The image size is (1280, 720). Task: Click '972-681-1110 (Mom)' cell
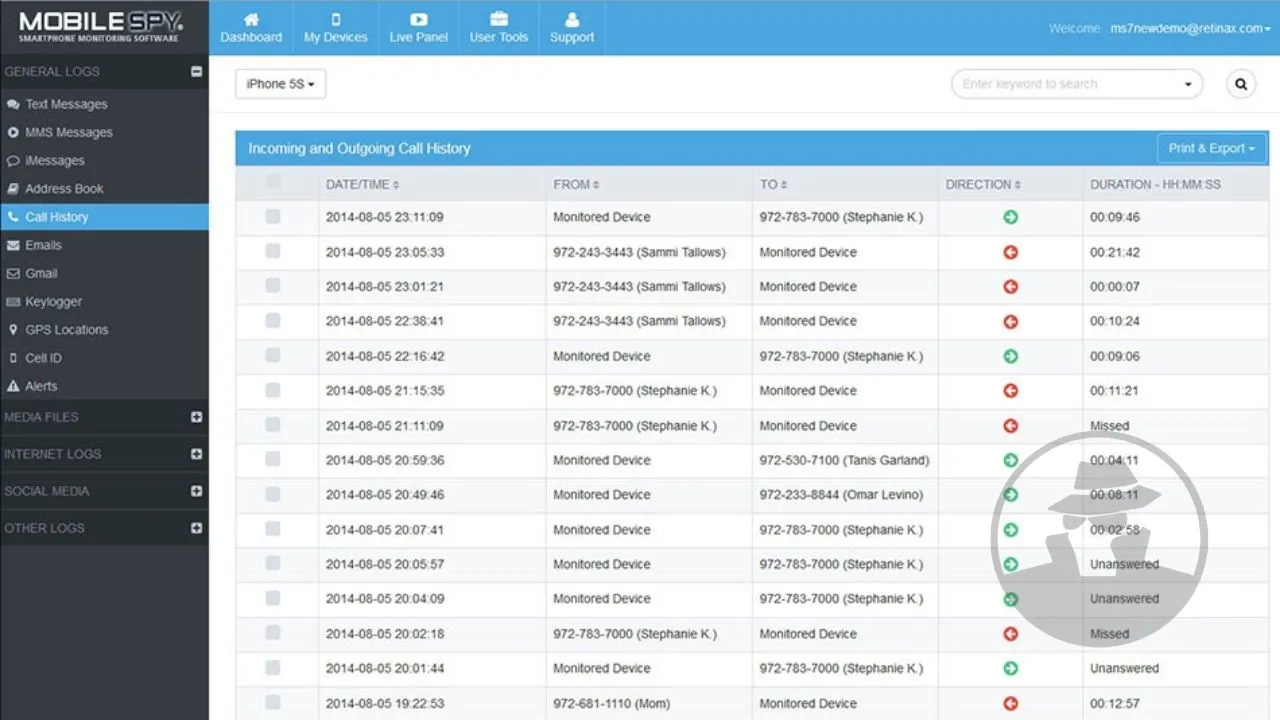coord(649,703)
